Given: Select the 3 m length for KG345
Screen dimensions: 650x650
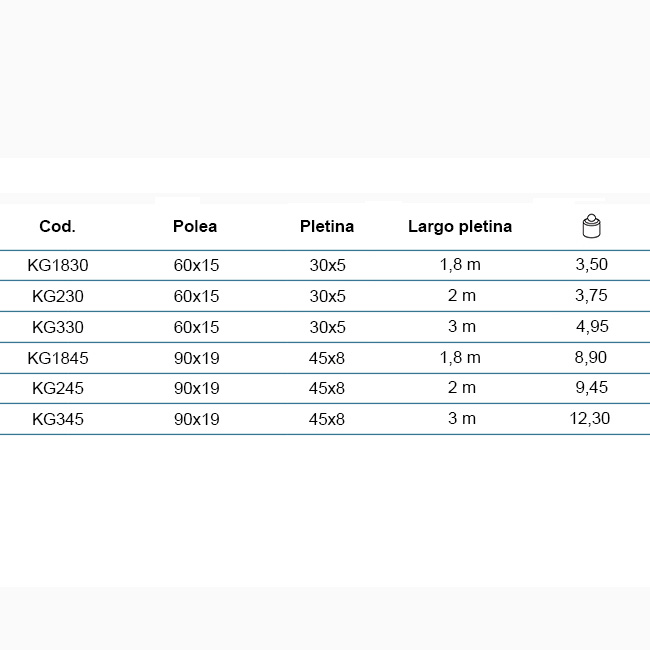Looking at the screenshot, I should (462, 419).
